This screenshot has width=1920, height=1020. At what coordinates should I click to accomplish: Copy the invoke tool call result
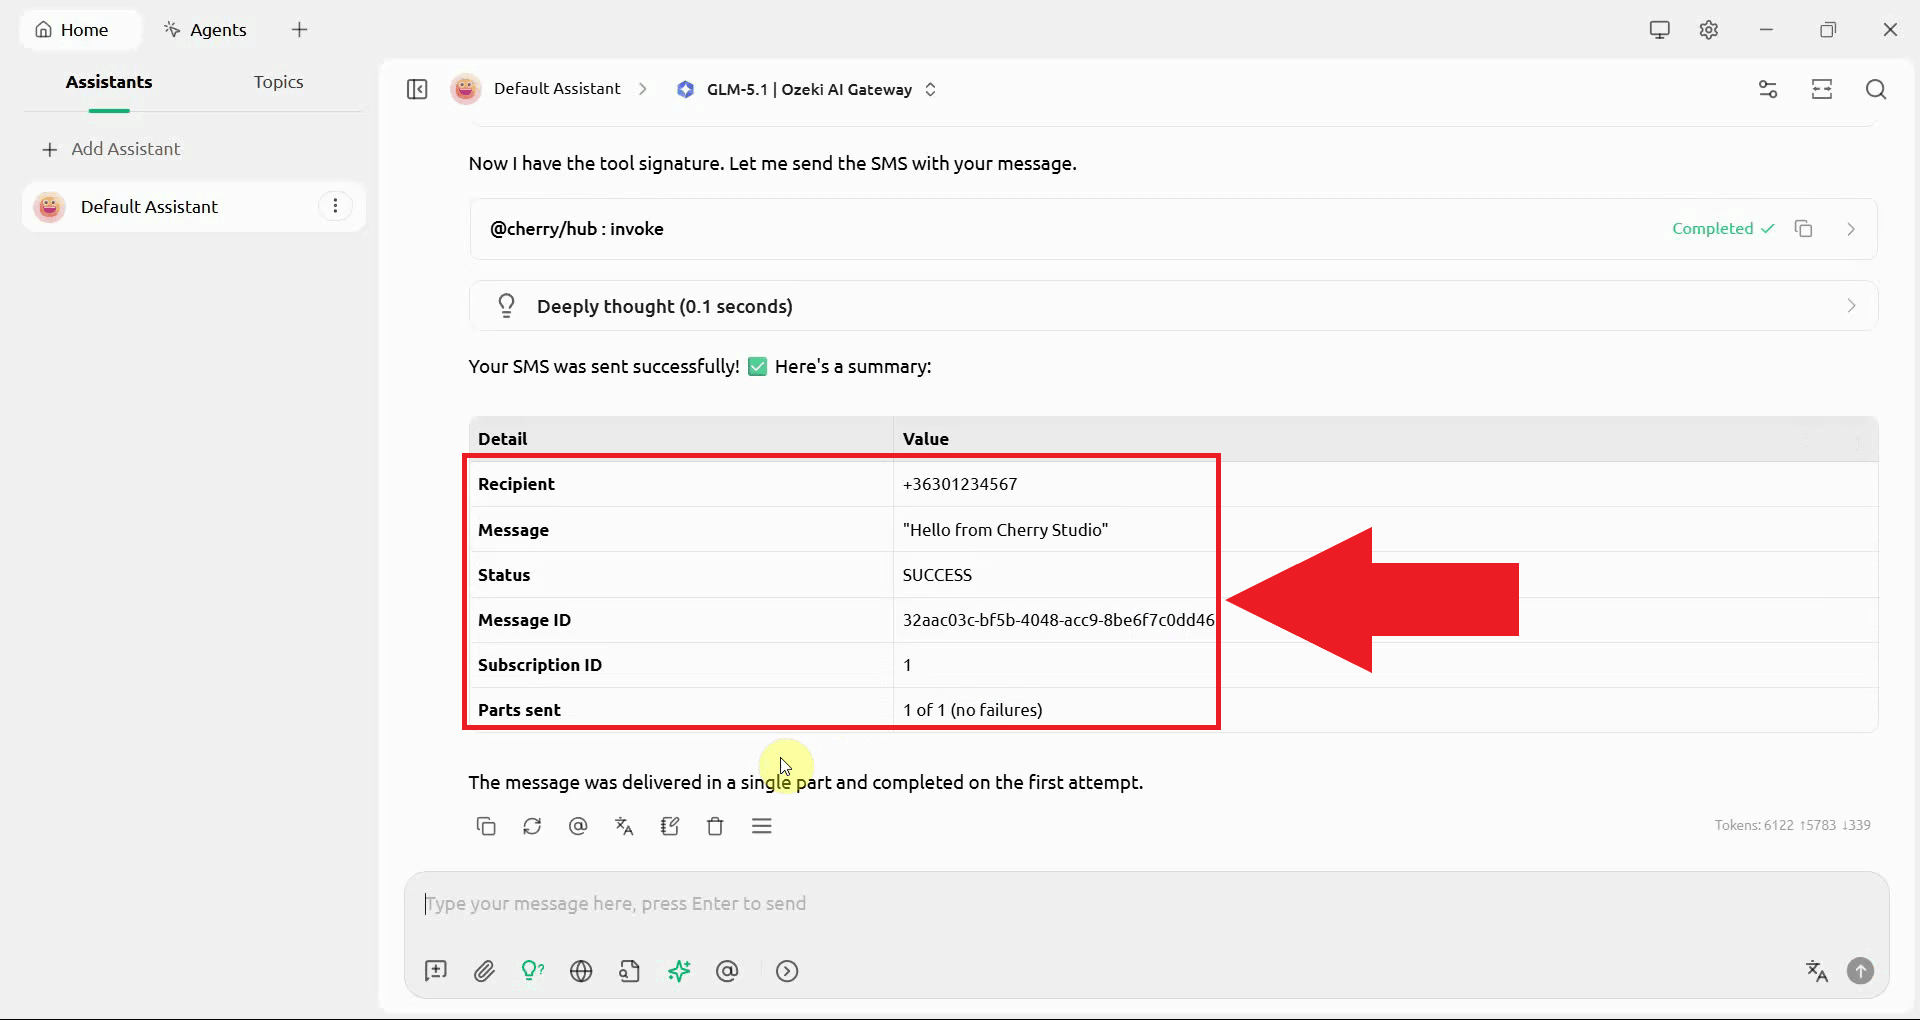coord(1803,228)
